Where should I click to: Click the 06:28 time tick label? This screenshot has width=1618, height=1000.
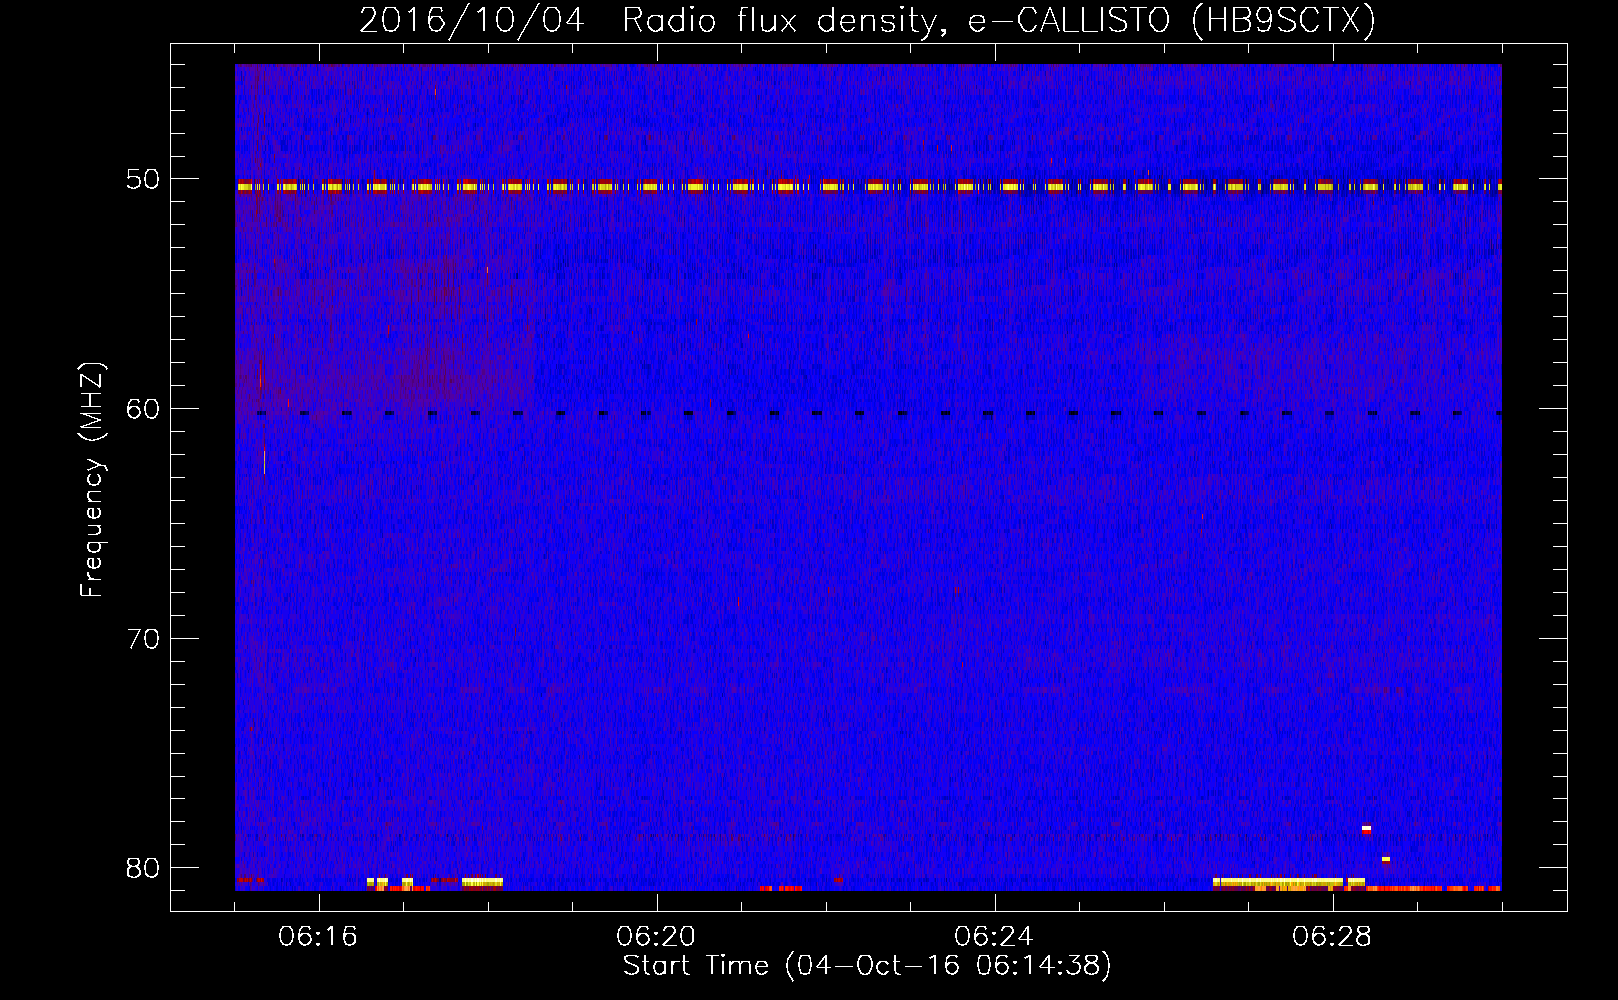[1331, 937]
